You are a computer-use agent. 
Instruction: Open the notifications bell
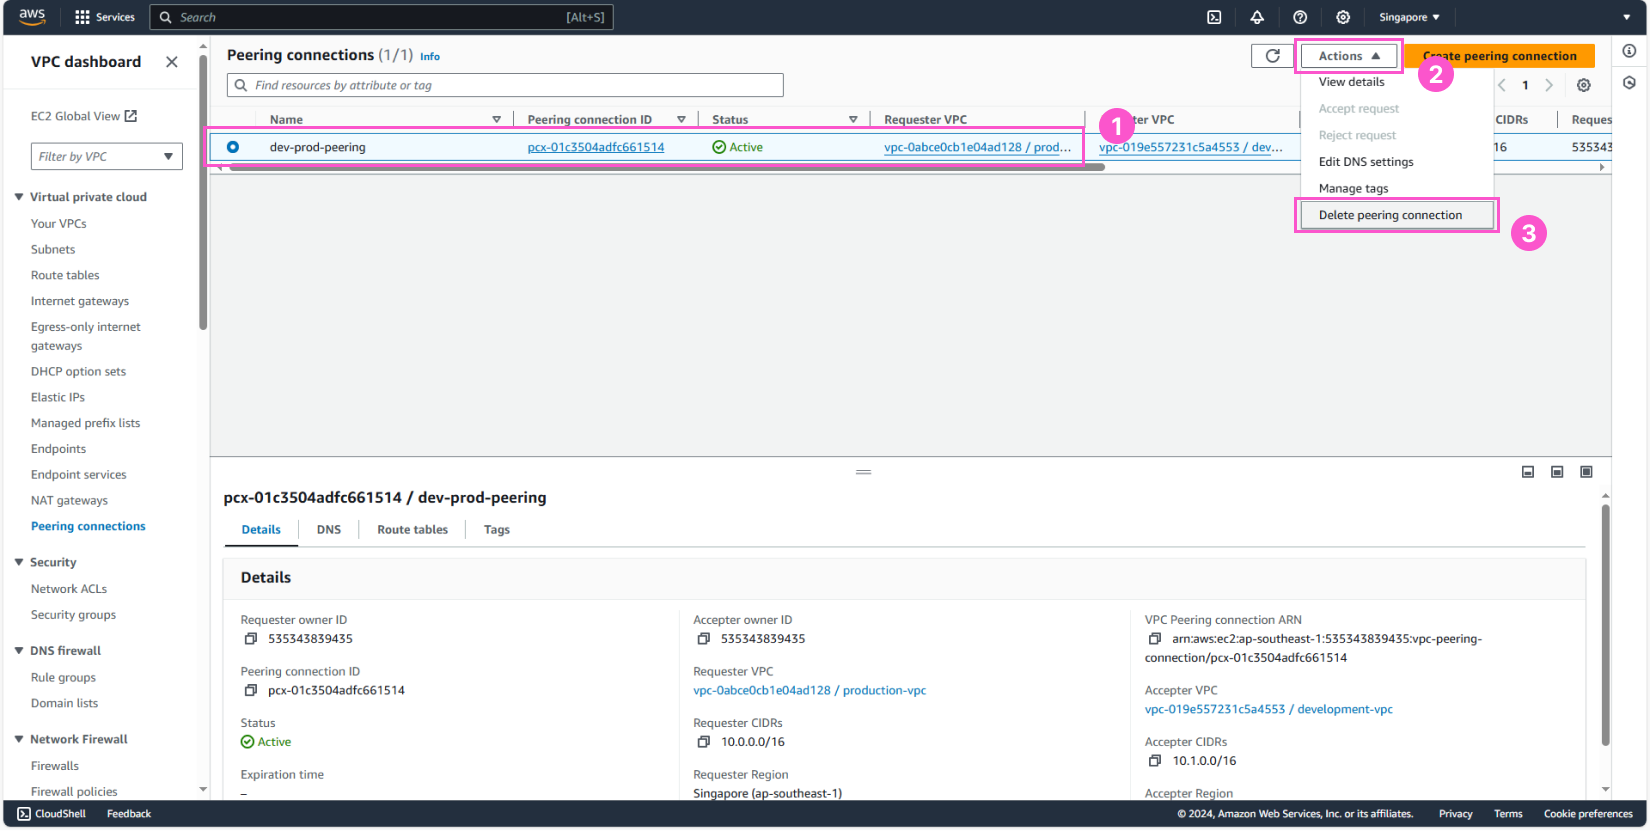tap(1257, 17)
